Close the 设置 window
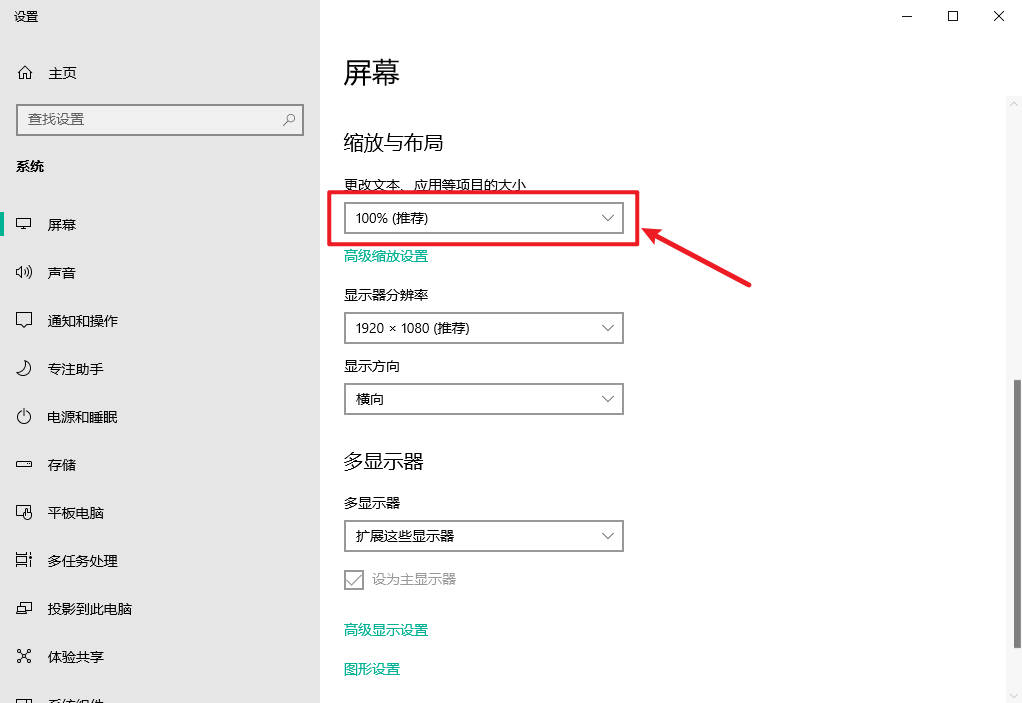Image resolution: width=1022 pixels, height=703 pixels. click(x=999, y=16)
